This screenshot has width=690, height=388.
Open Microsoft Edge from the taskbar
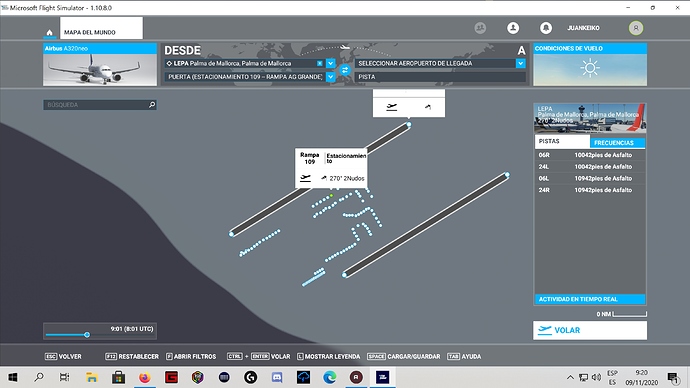[330, 377]
